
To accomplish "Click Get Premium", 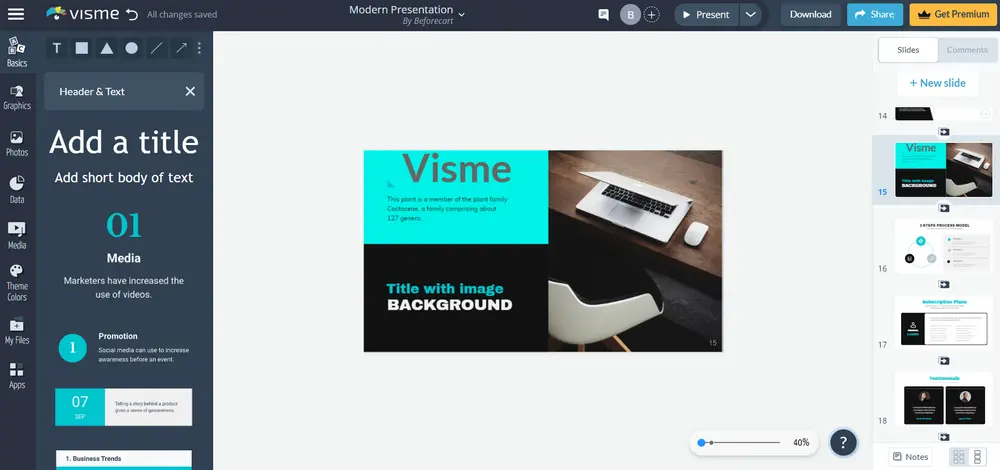I will point(954,15).
